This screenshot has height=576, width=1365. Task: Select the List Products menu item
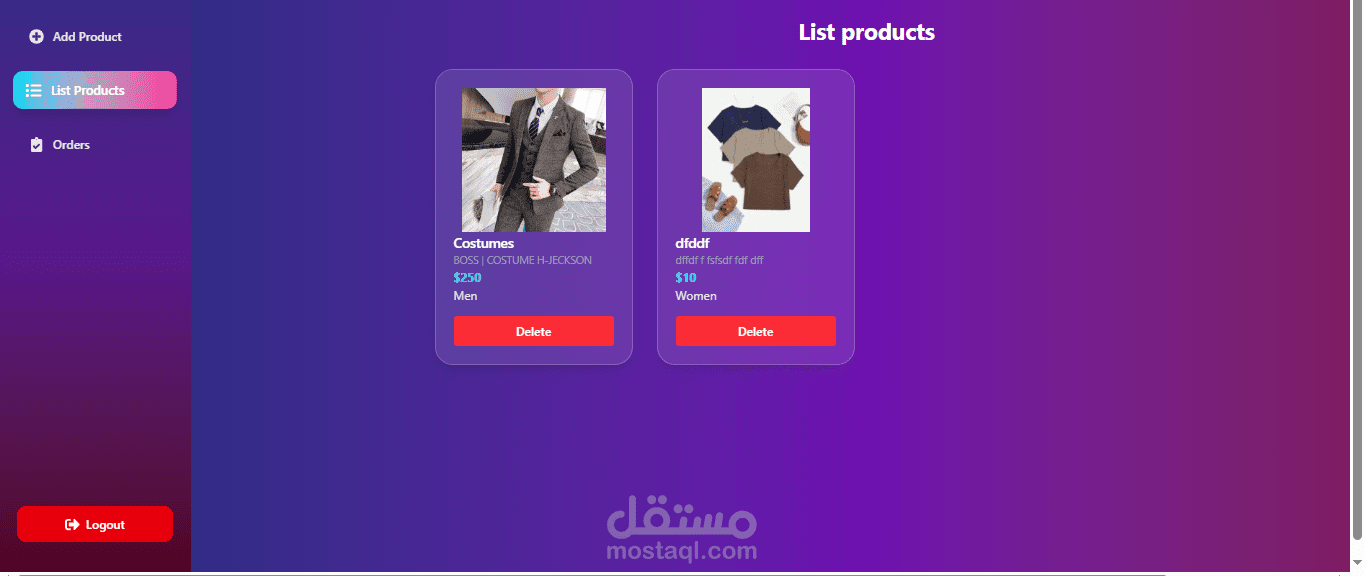click(95, 90)
